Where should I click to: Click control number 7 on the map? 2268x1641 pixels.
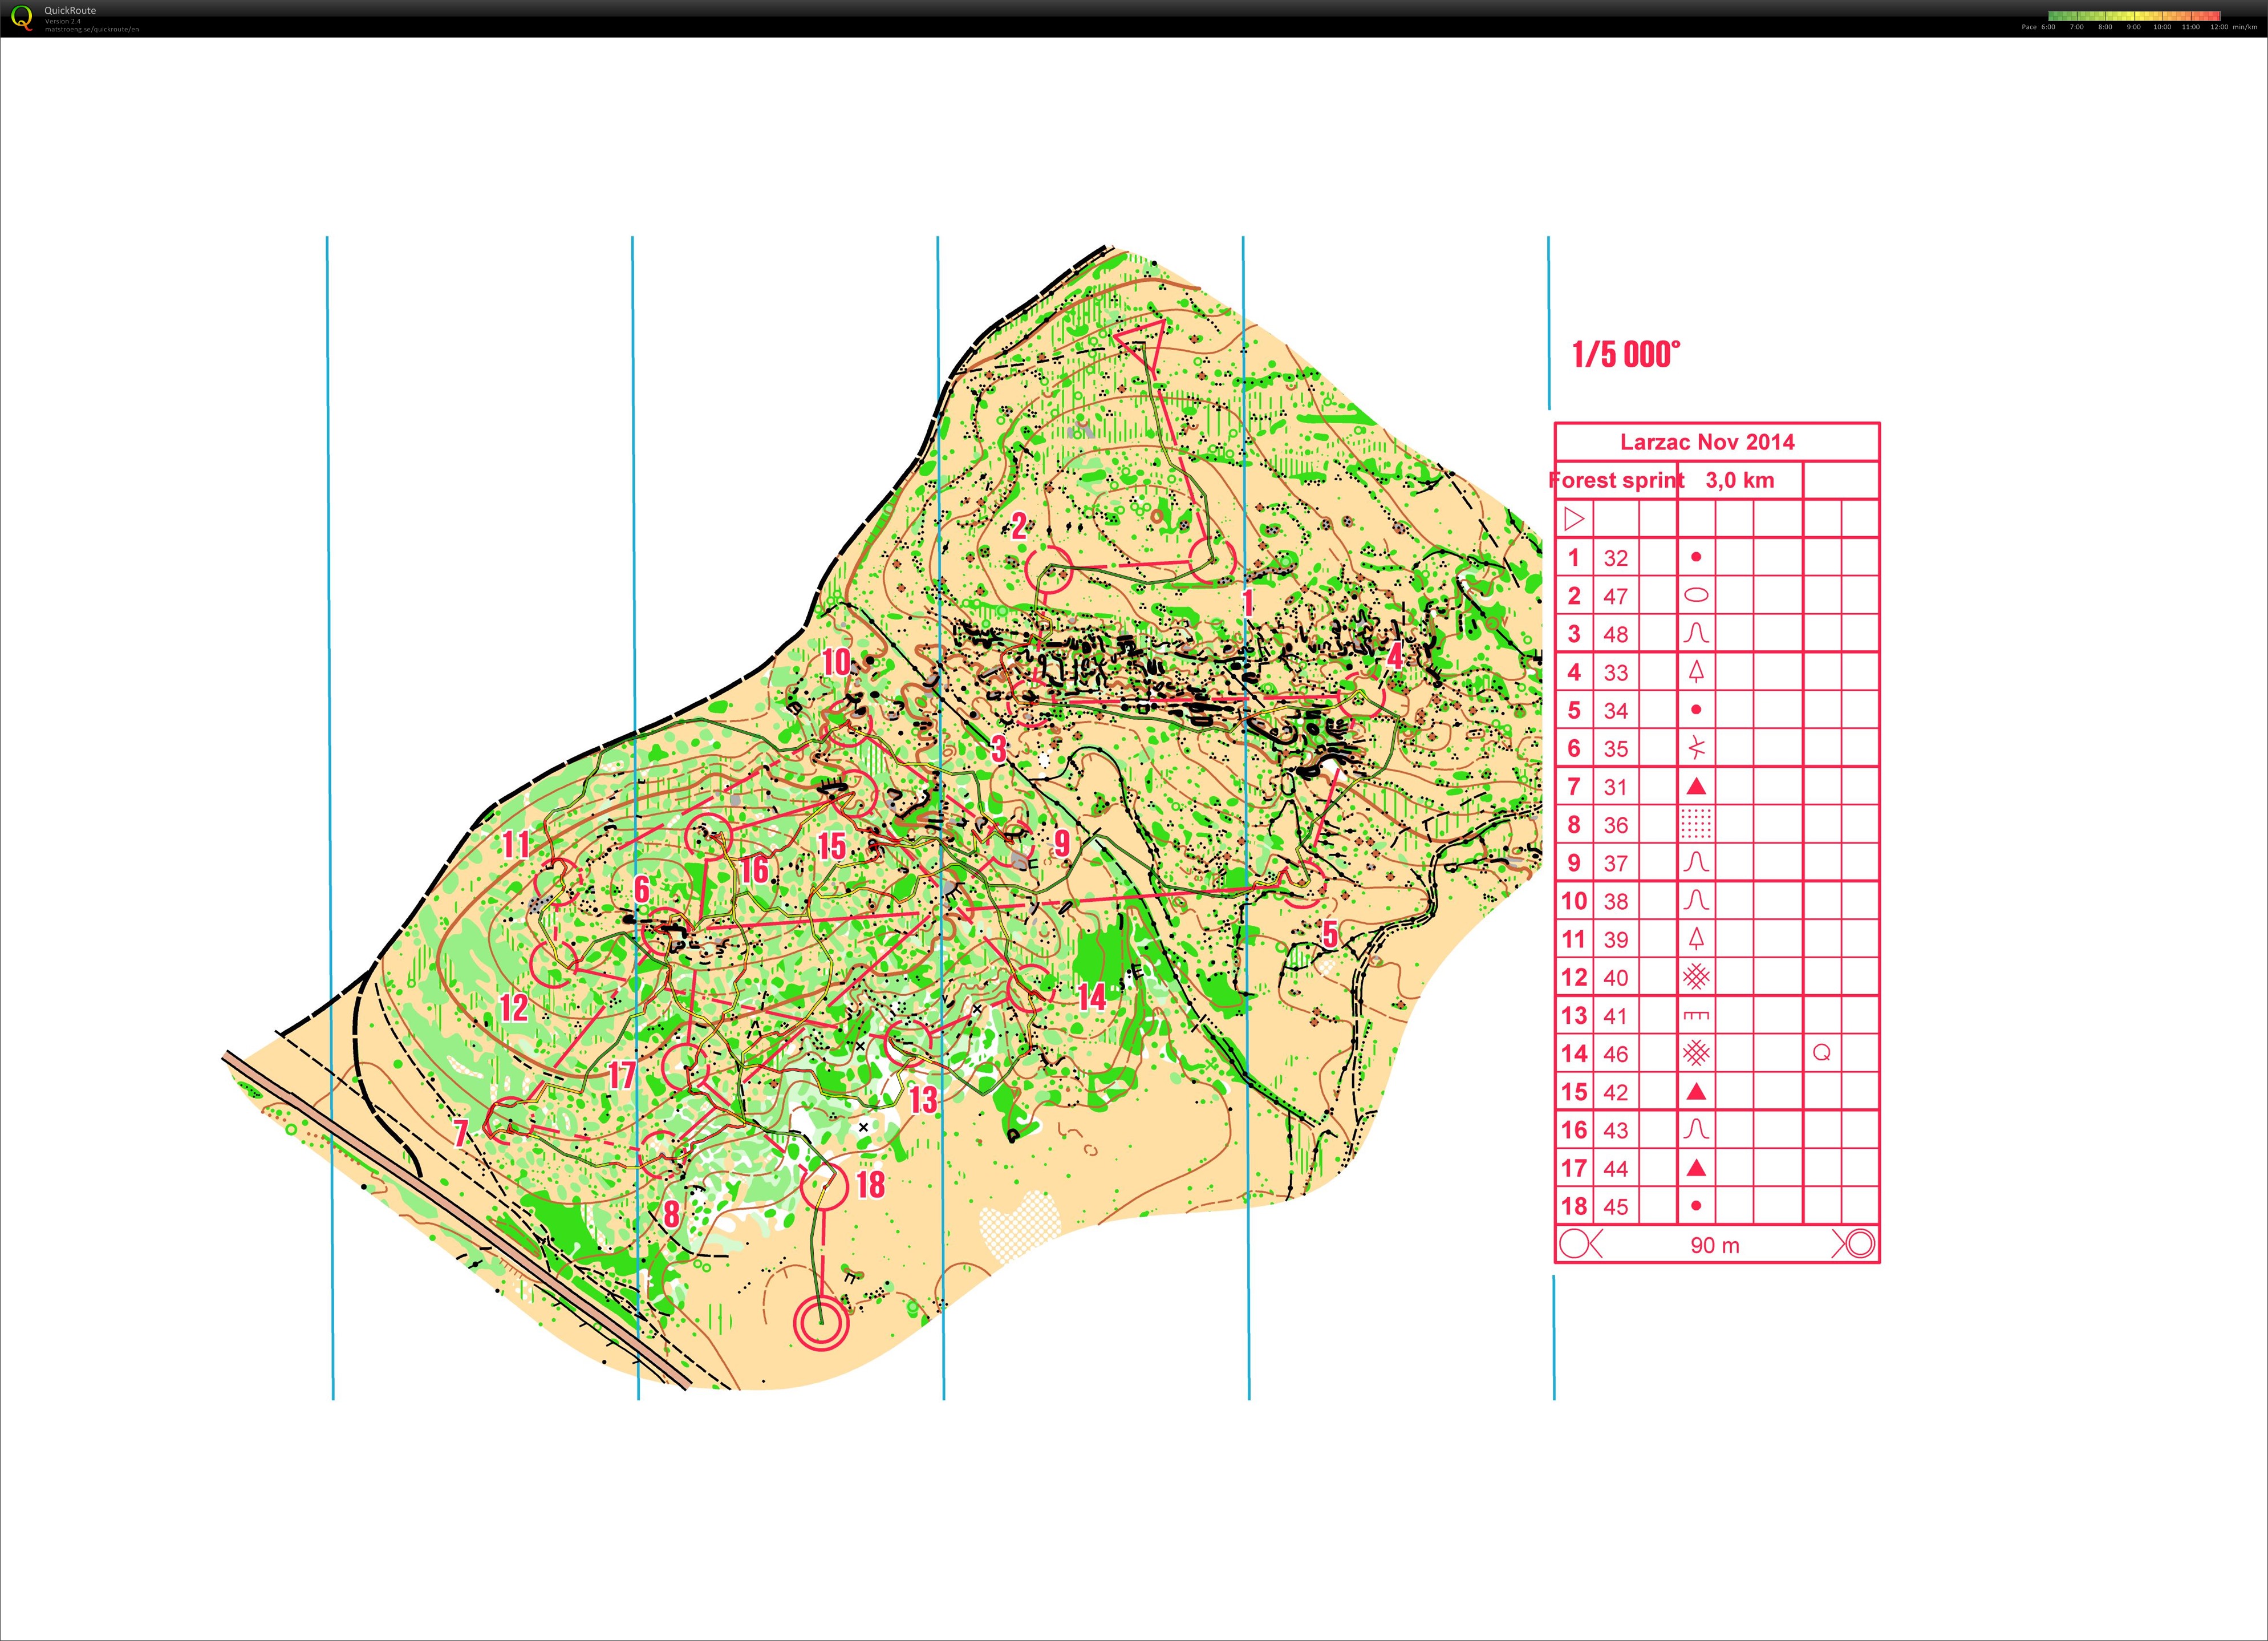pos(461,1133)
